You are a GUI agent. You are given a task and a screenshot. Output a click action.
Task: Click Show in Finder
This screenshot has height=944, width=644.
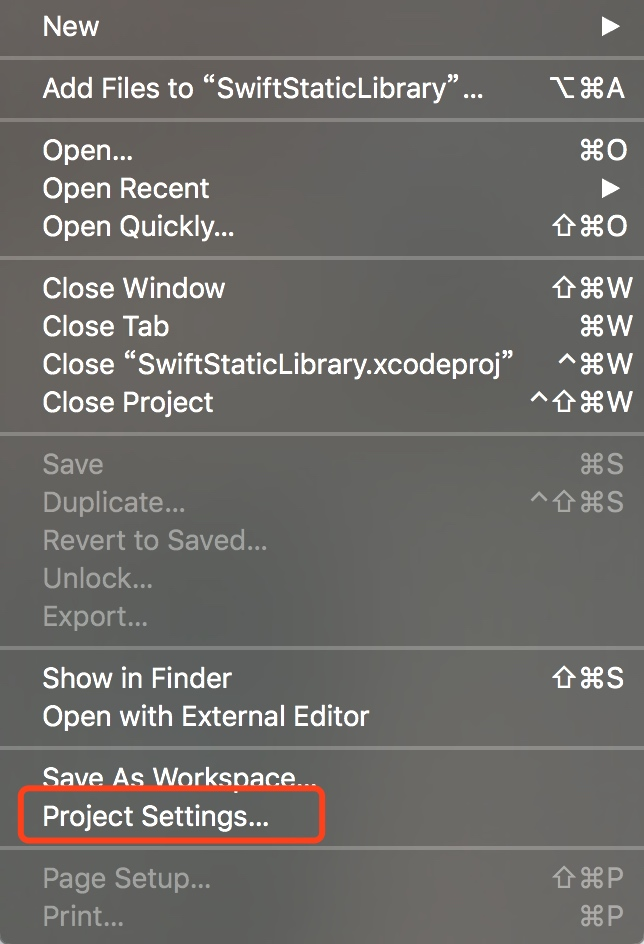[137, 678]
